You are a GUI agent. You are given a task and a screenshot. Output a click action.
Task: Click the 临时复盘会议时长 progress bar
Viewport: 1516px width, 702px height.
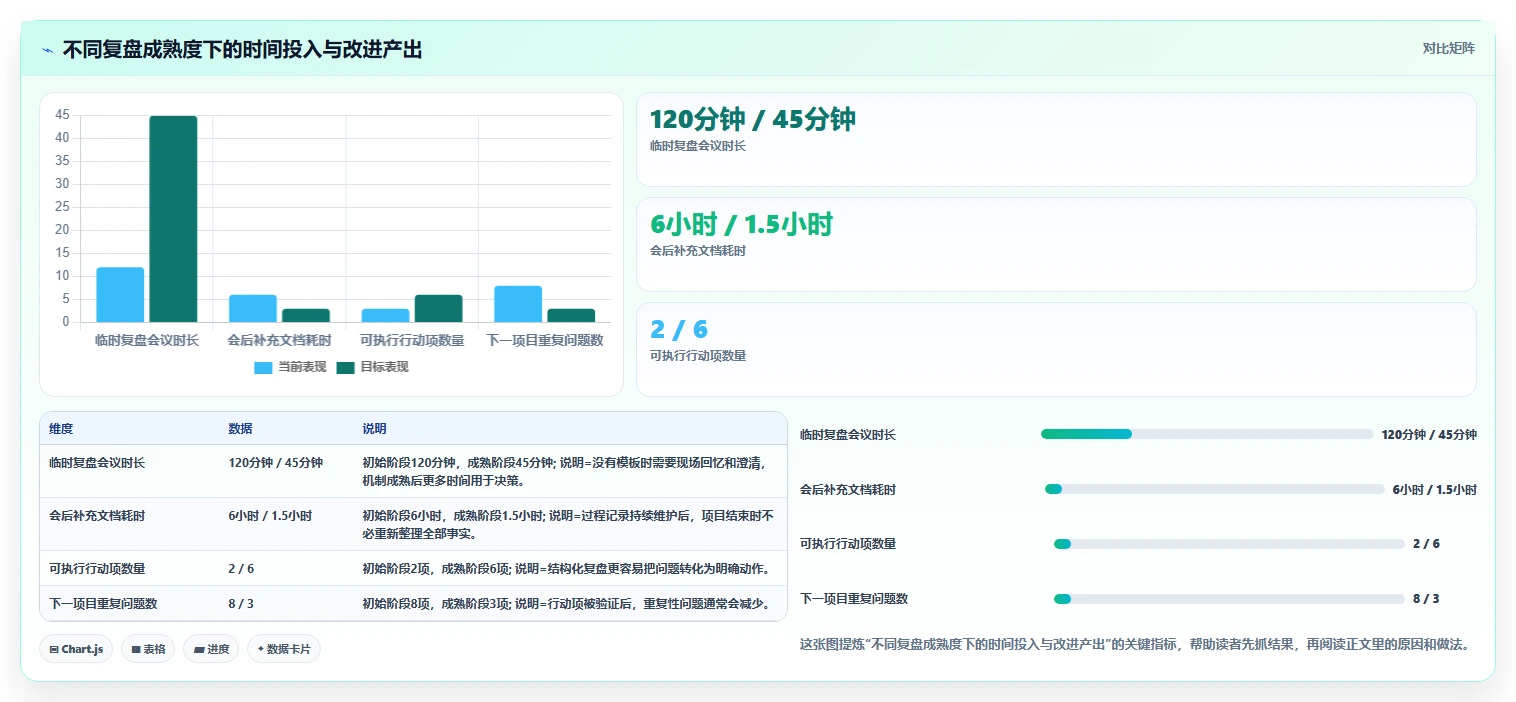(x=1207, y=434)
